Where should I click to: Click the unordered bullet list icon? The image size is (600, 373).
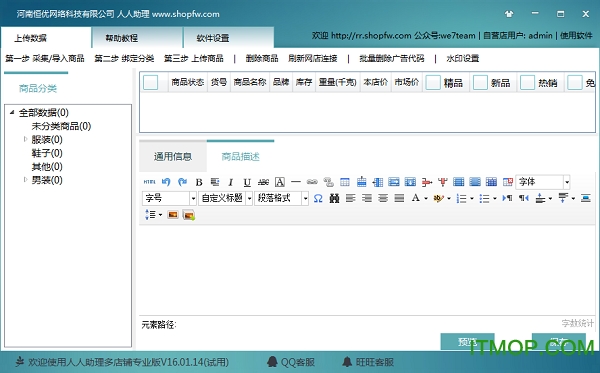tap(484, 198)
